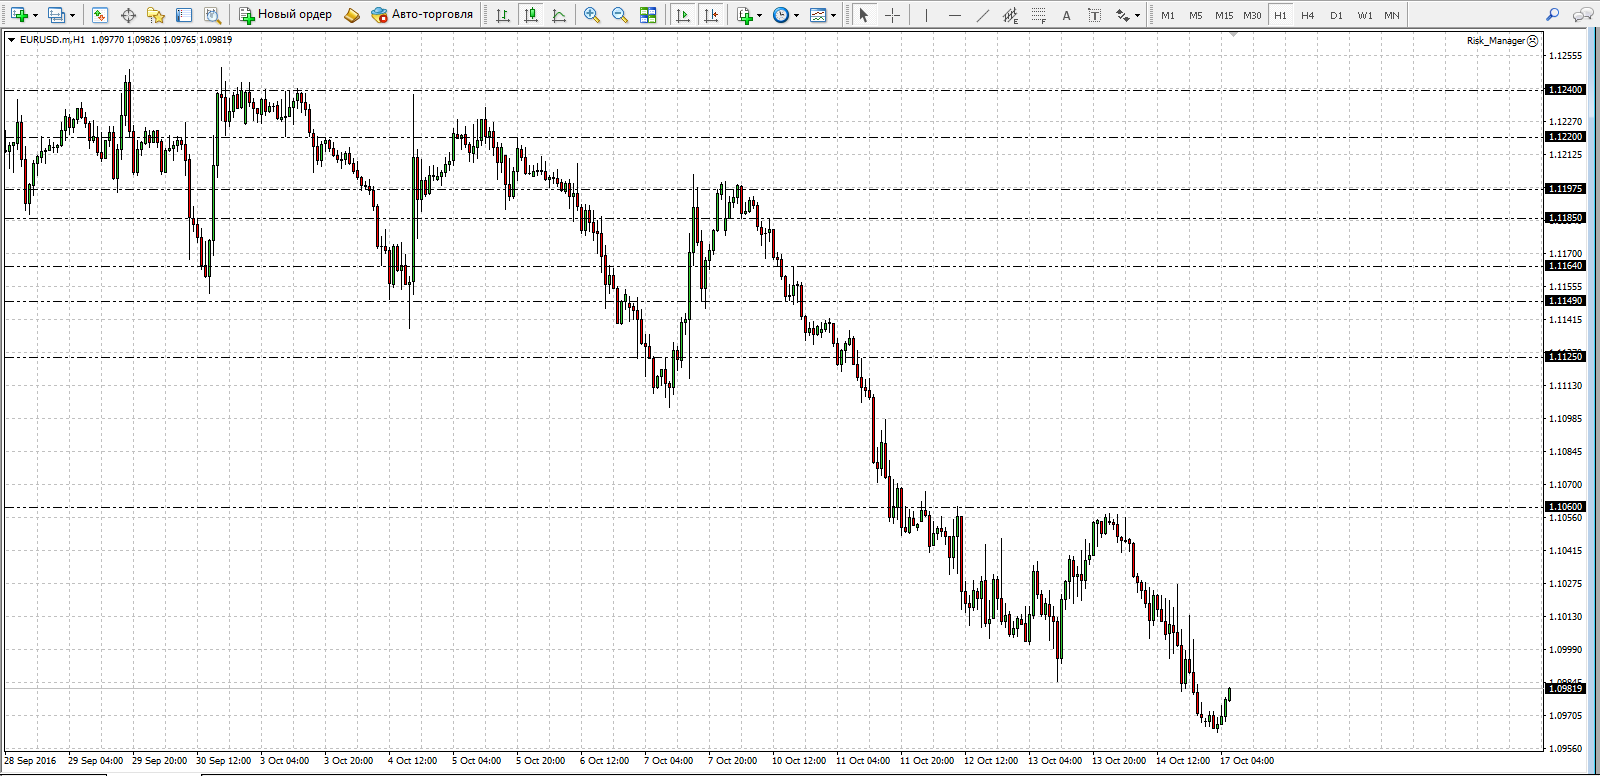1600x776 pixels.
Task: Expand the indicators list dropdown
Action: pos(759,16)
